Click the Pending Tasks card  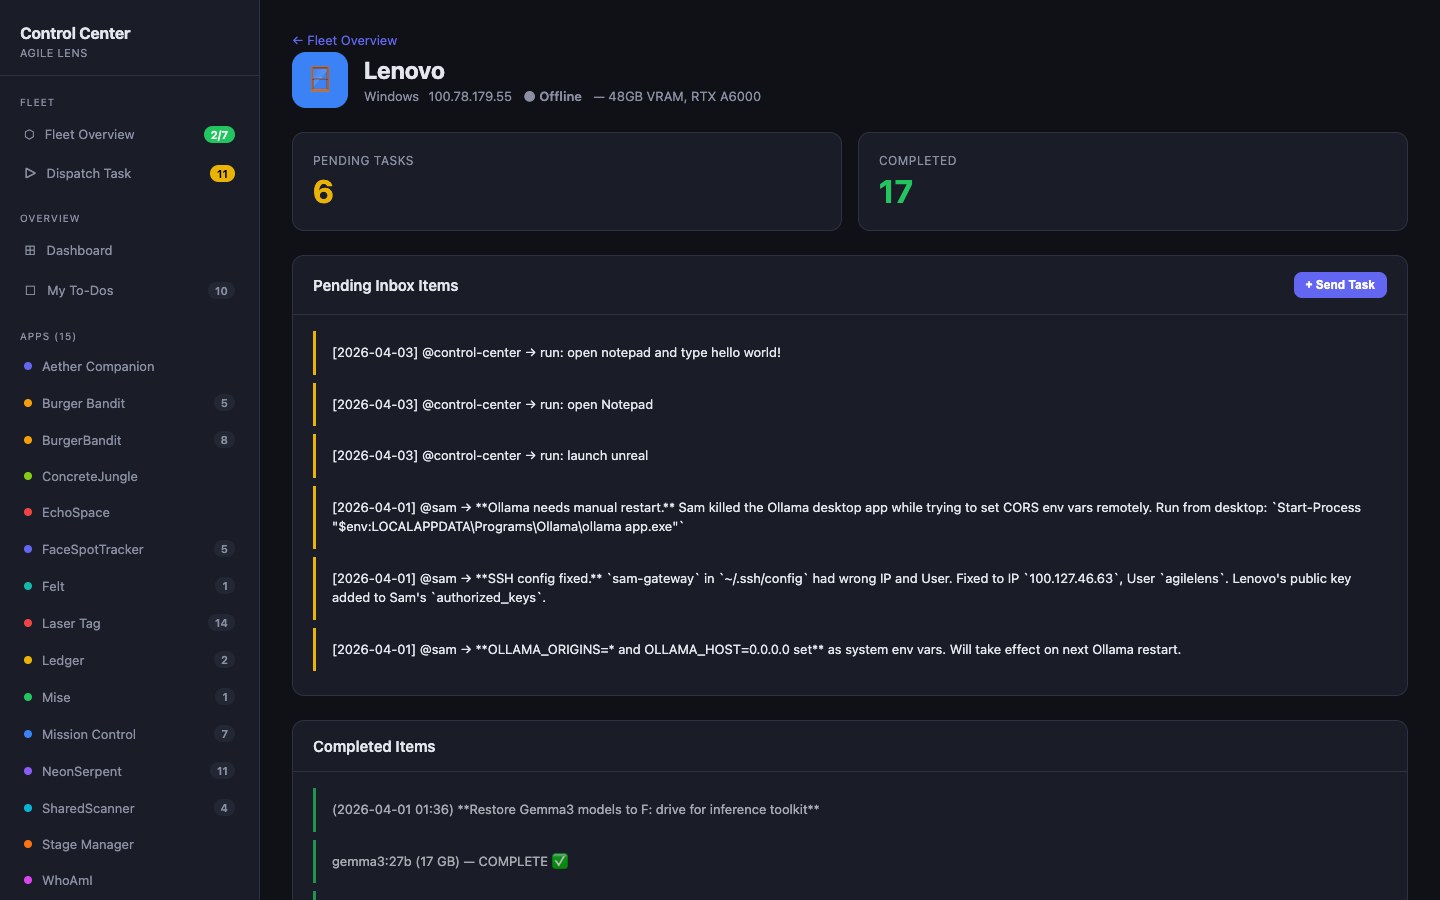point(567,181)
